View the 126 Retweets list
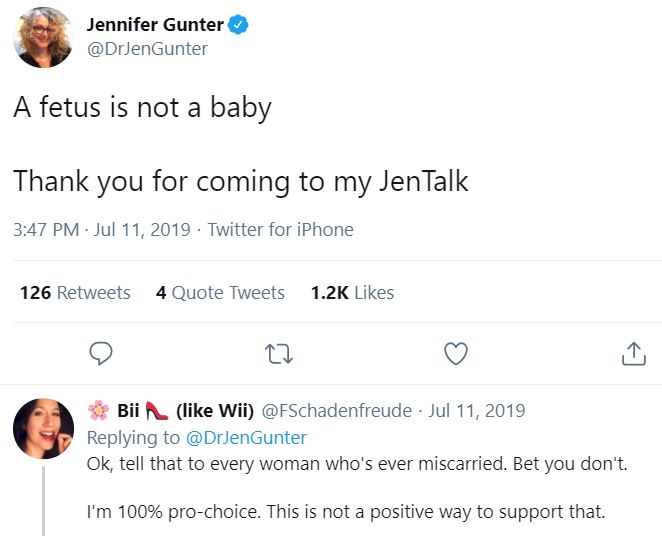This screenshot has width=662, height=536. [x=75, y=292]
